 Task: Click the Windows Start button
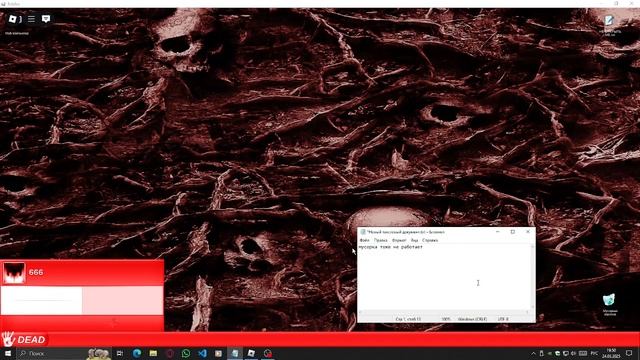(7, 353)
